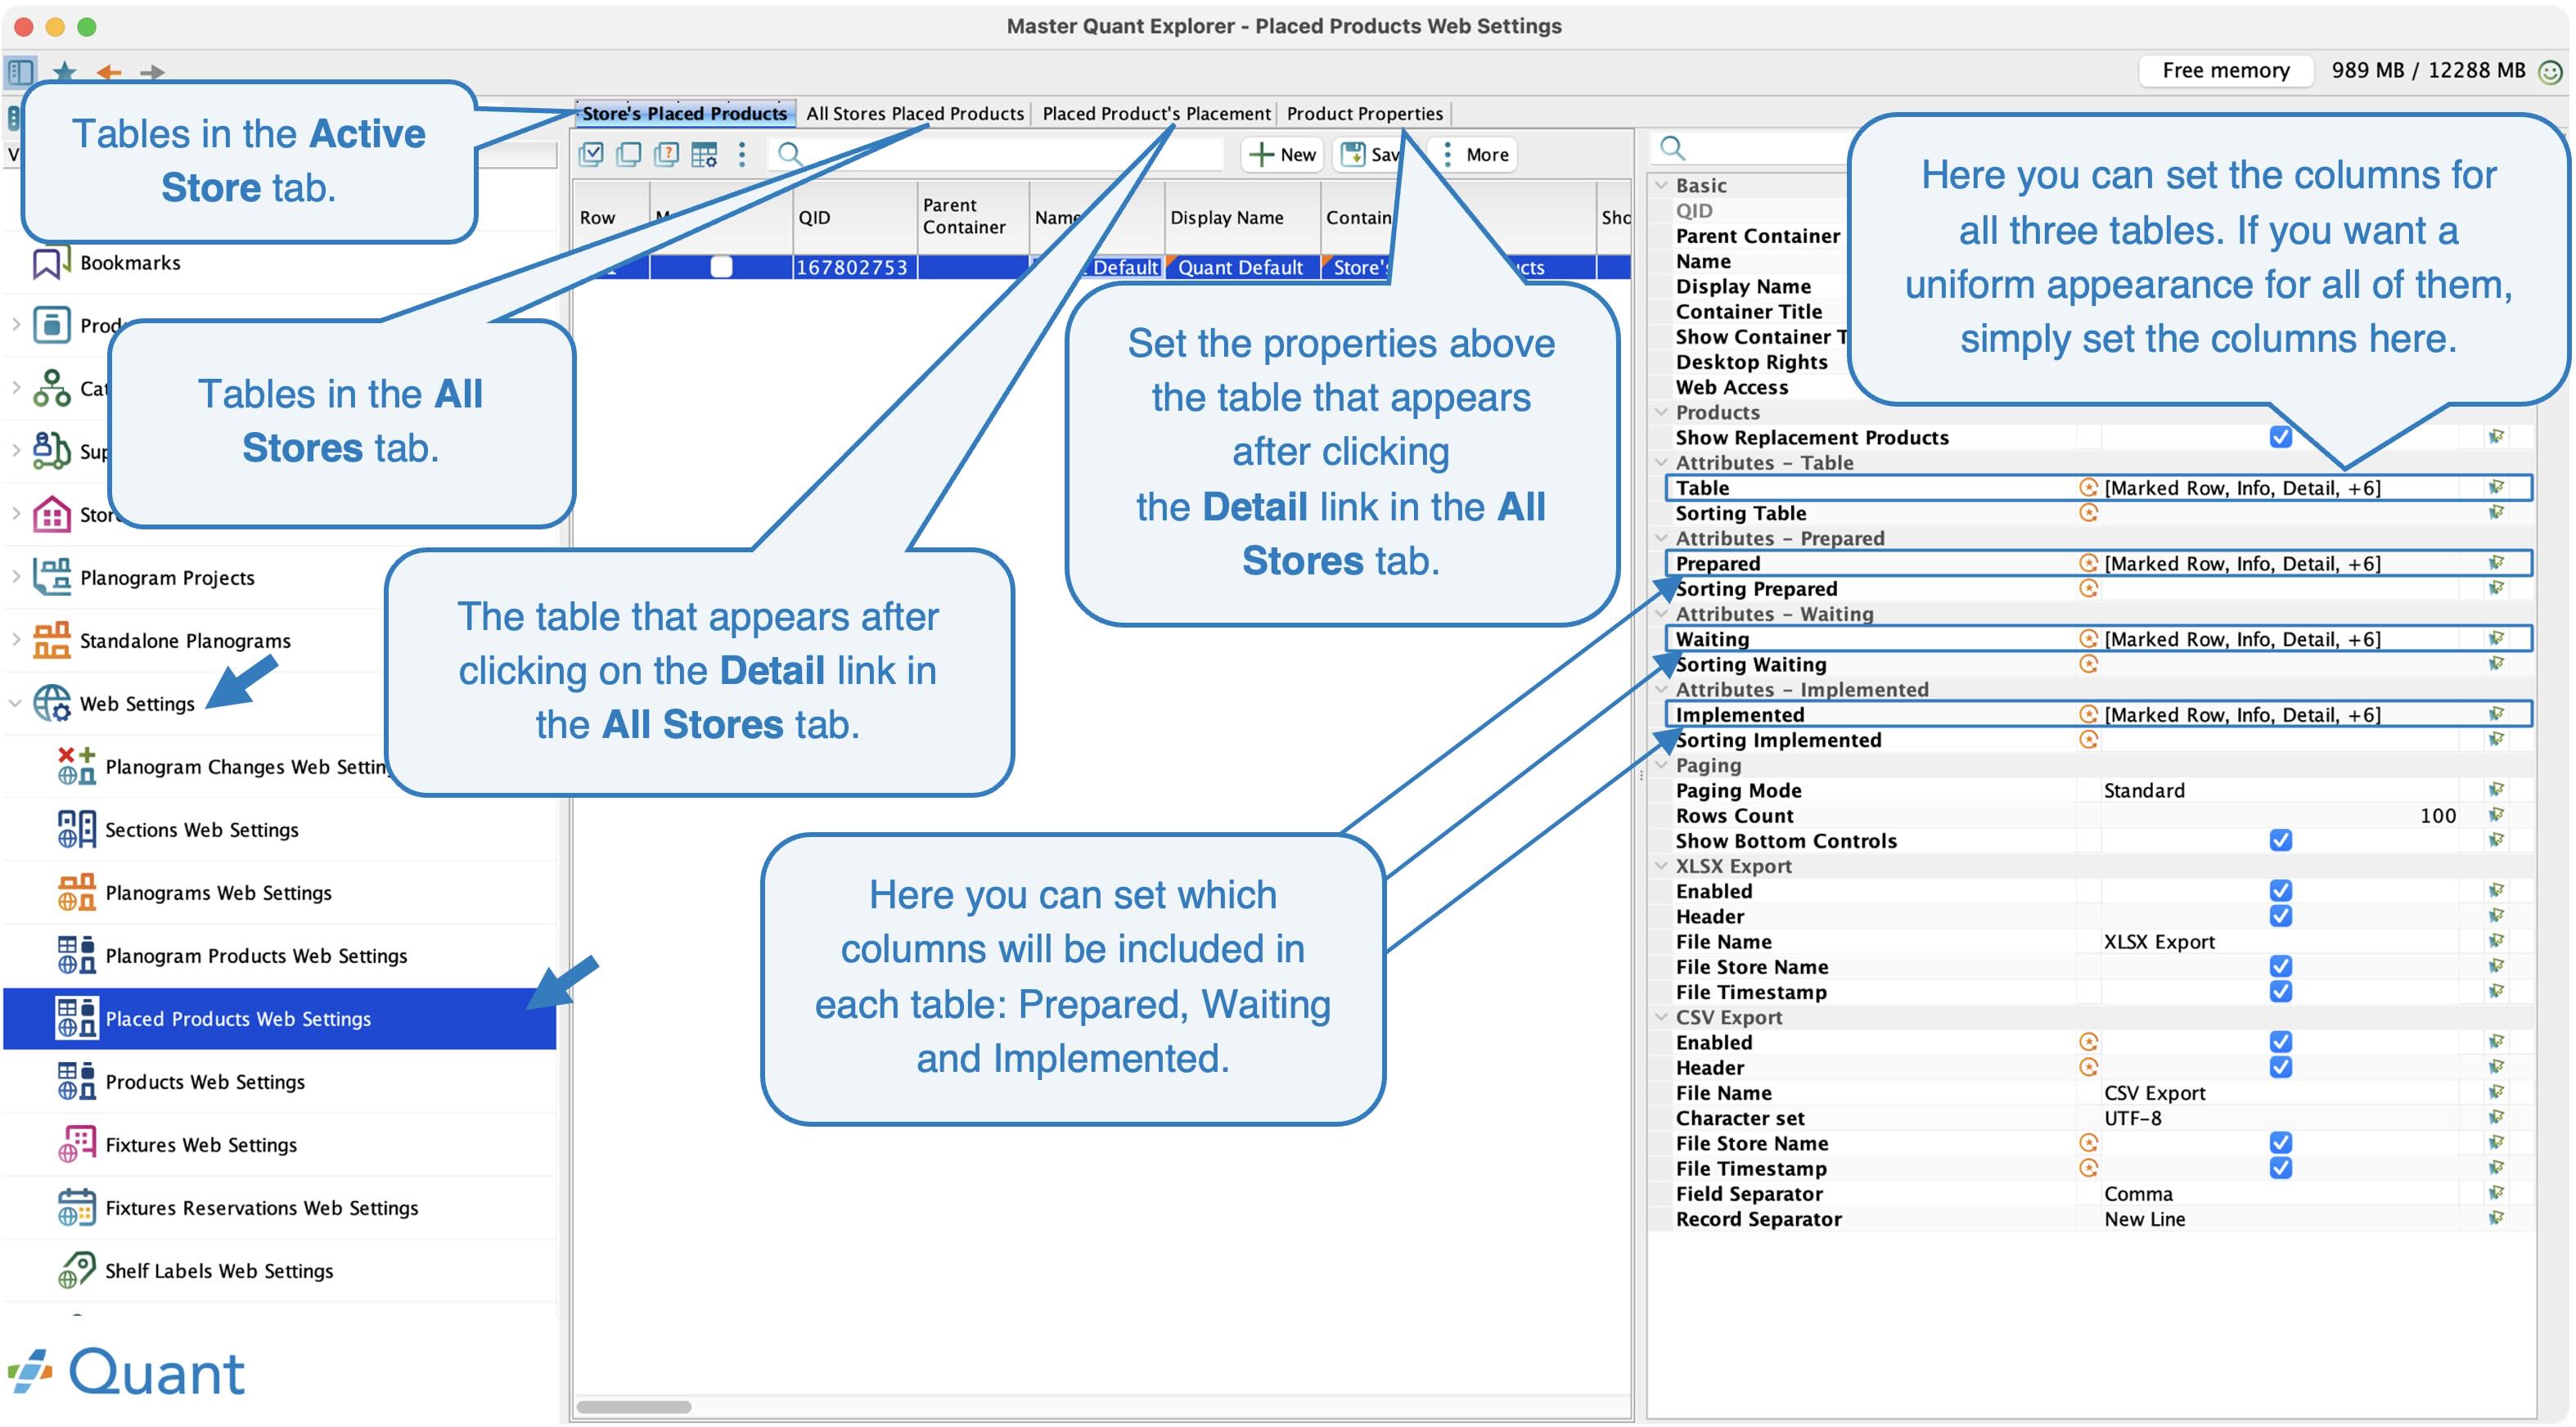Collapse the Web Settings tree node

pos(15,704)
